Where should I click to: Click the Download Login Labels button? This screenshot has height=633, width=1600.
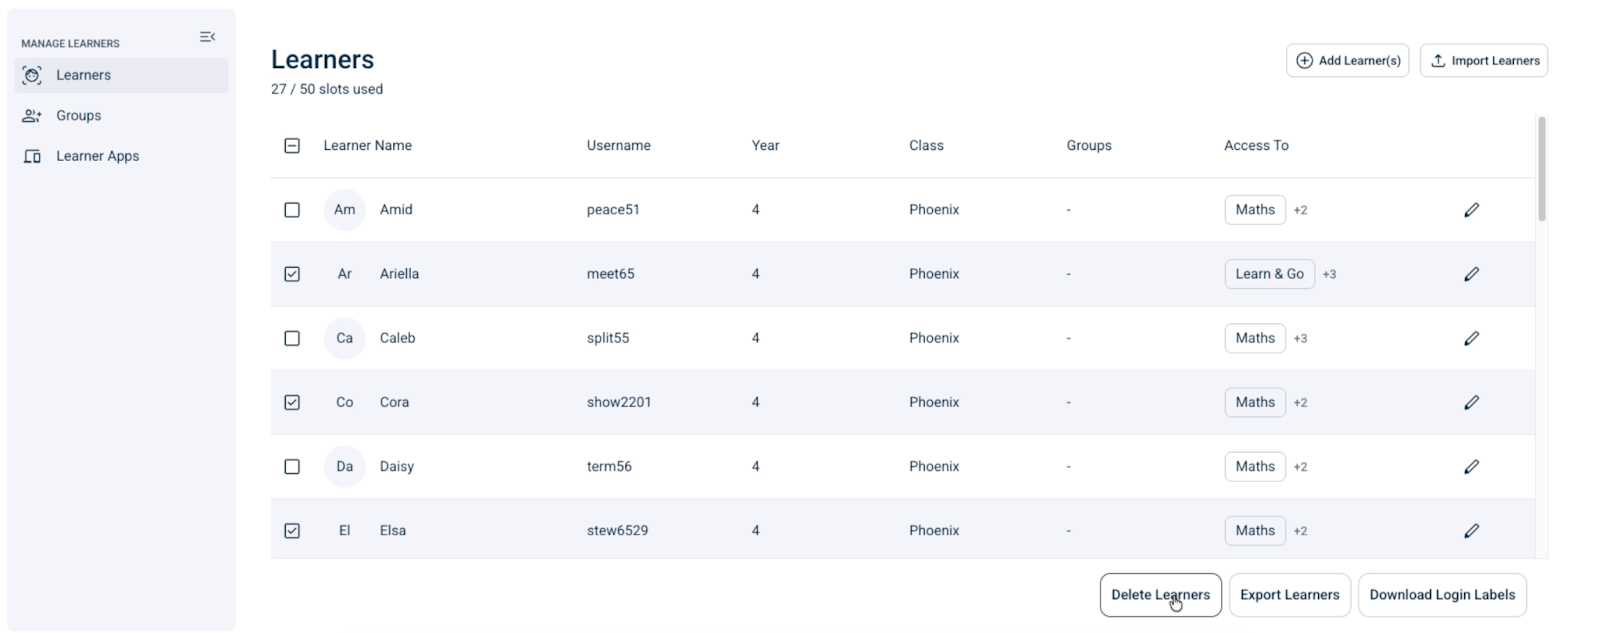click(x=1442, y=595)
